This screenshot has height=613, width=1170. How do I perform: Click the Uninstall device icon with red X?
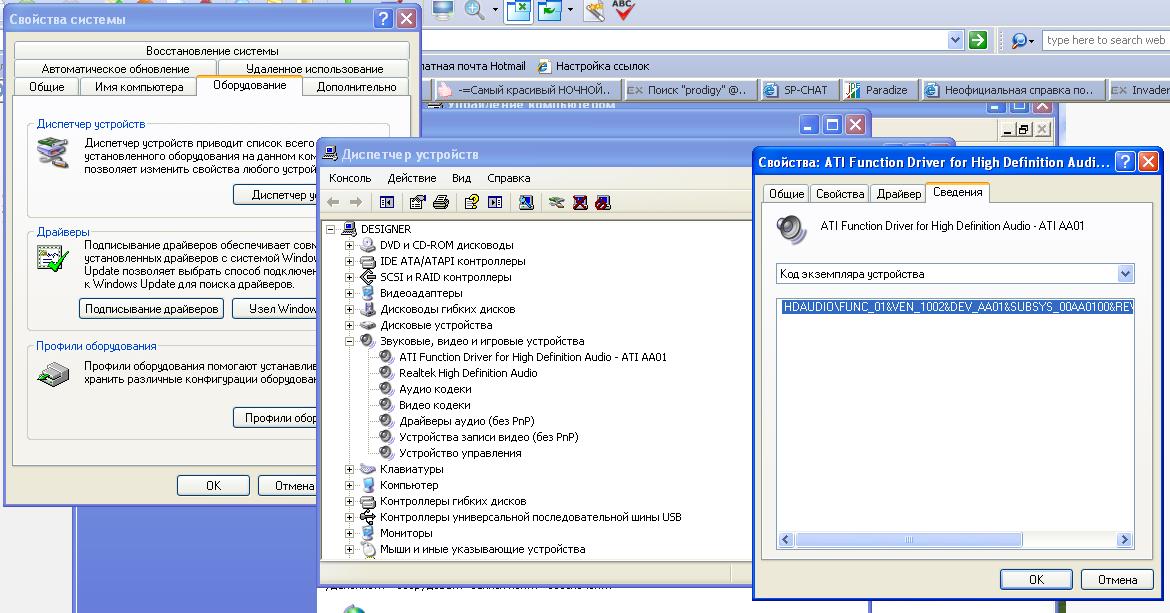[x=581, y=202]
